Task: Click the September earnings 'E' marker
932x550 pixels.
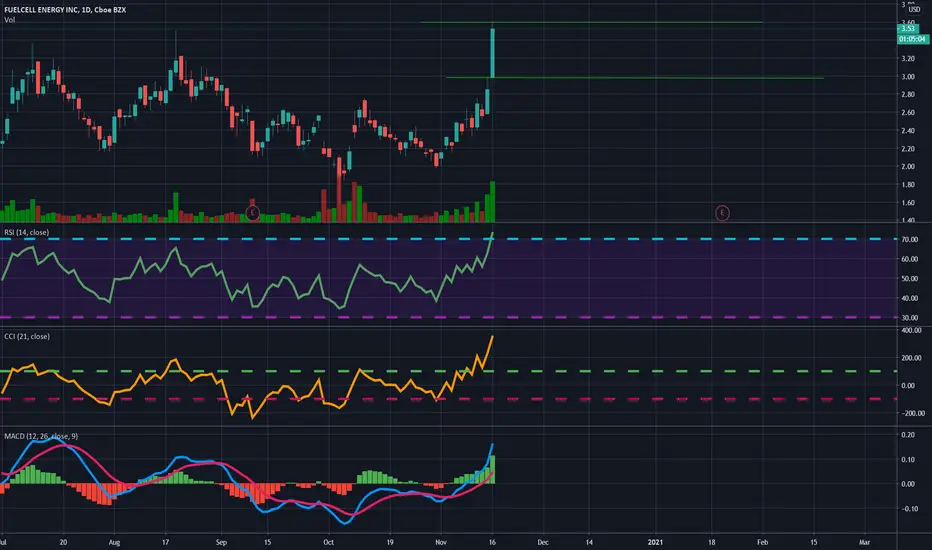Action: pos(253,213)
